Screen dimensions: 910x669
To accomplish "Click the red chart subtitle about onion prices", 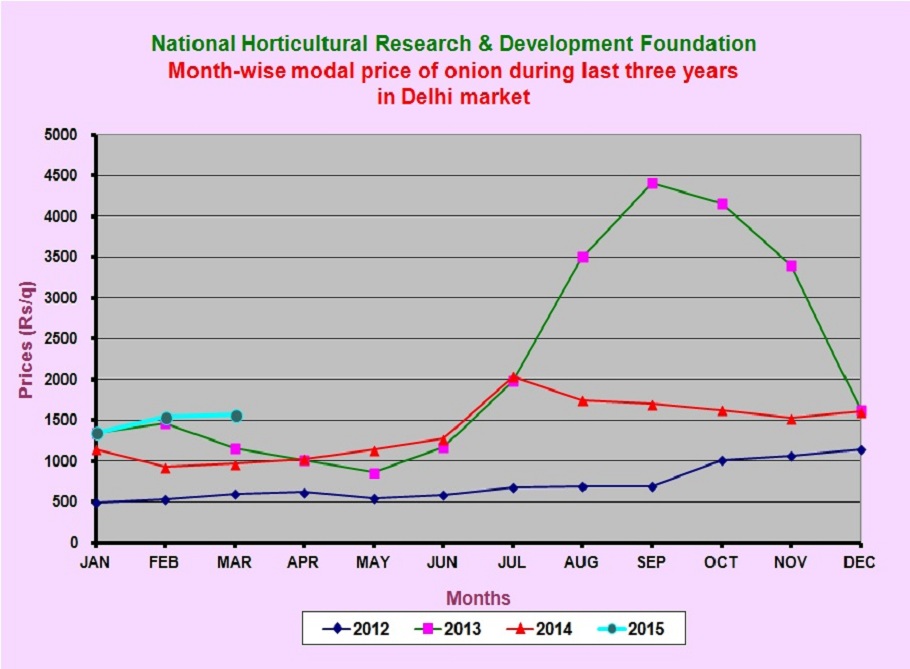I will tap(453, 71).
